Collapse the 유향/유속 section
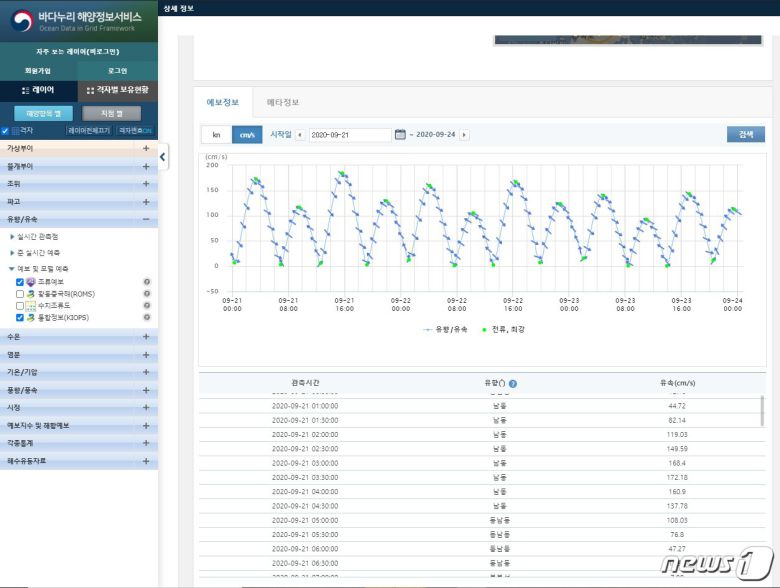The image size is (780, 588). point(146,219)
